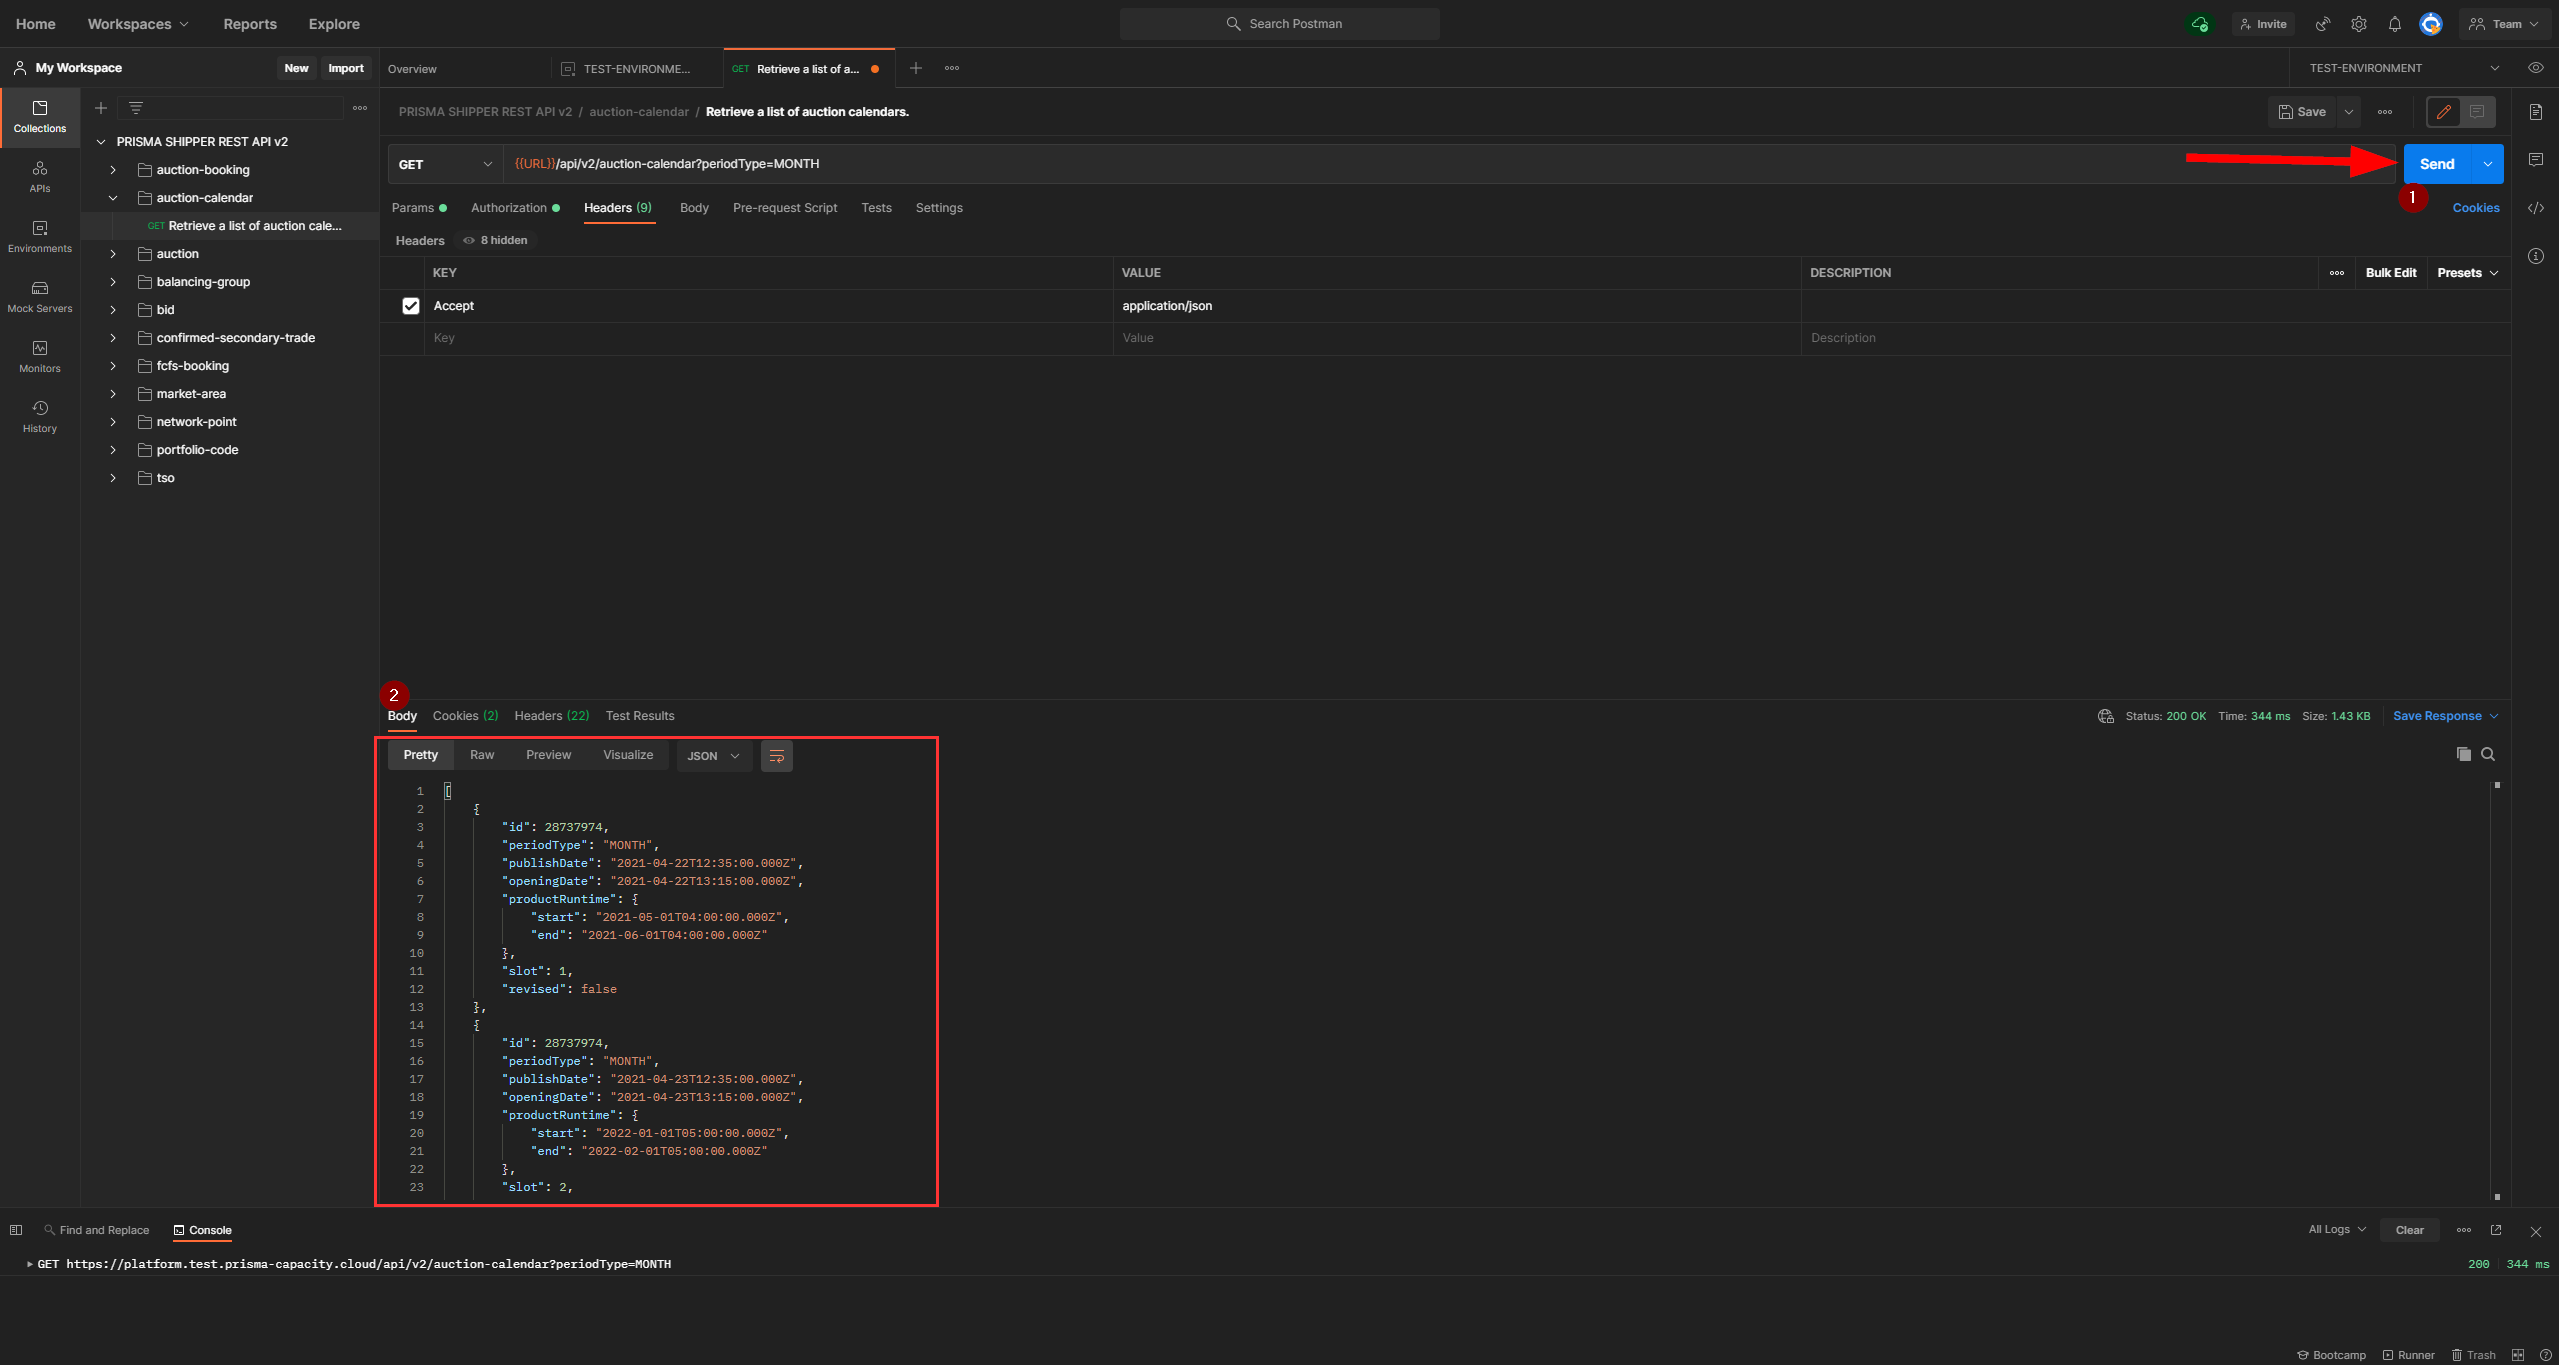Viewport: 2559px width, 1365px height.
Task: Click the Cookies link
Action: point(2475,208)
